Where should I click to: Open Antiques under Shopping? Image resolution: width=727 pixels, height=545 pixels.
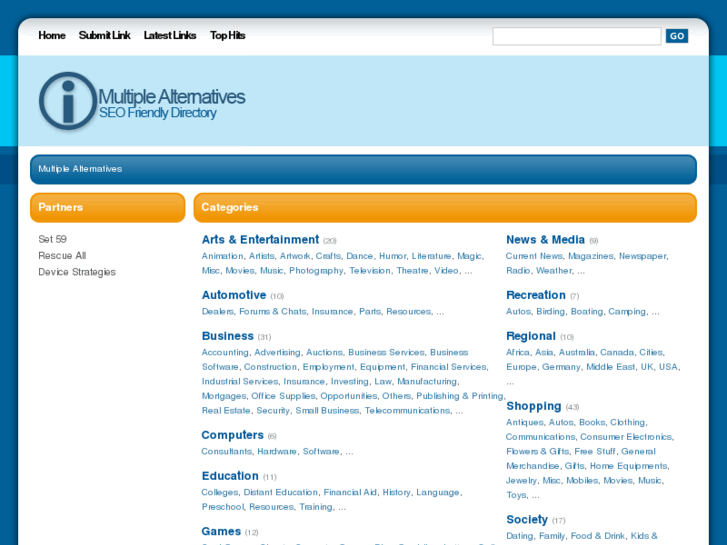524,422
